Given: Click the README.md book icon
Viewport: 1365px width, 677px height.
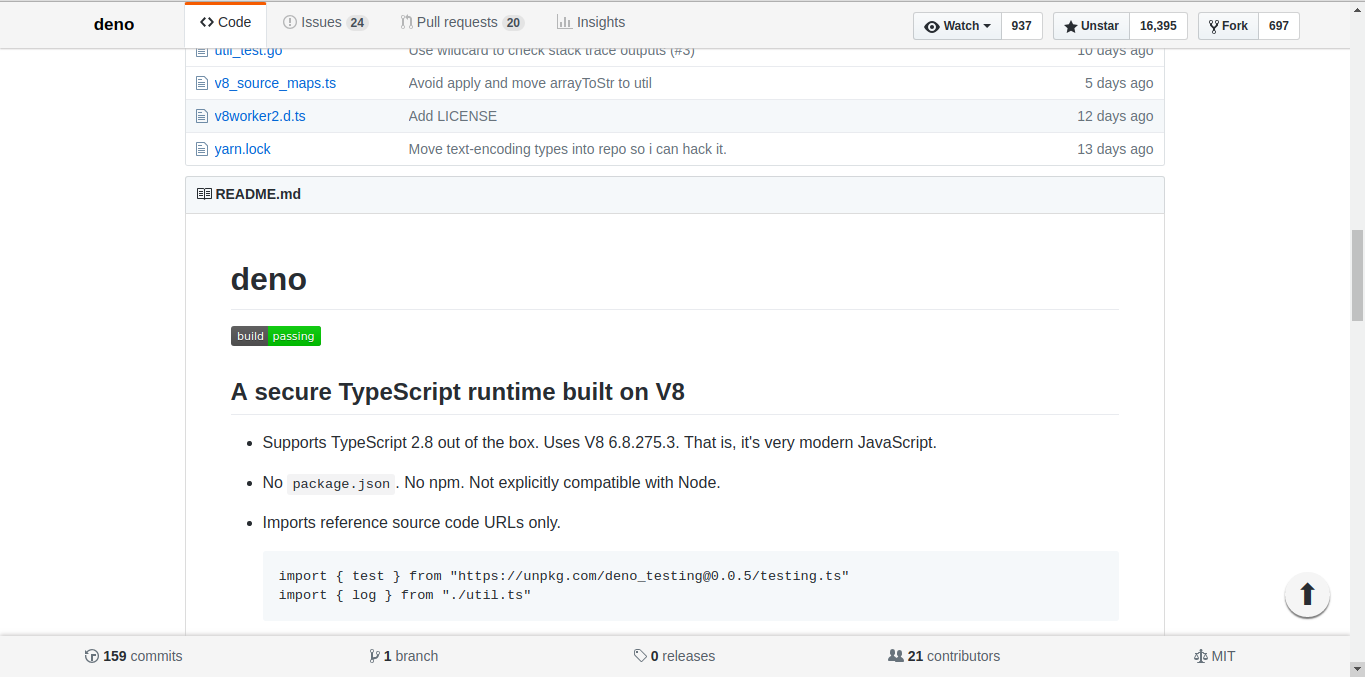Looking at the screenshot, I should [x=204, y=194].
